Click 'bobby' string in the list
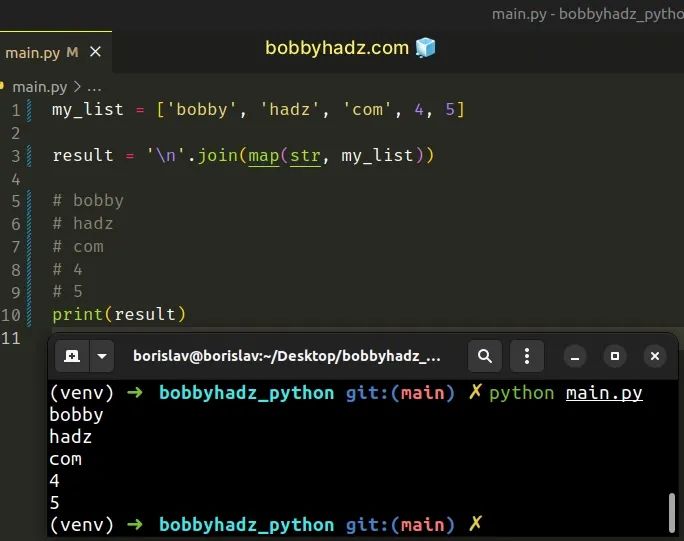 202,110
